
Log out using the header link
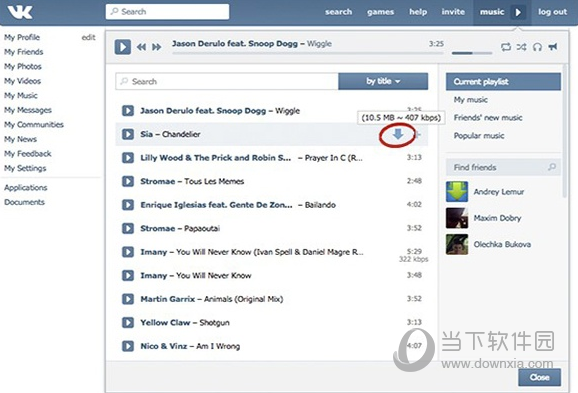point(552,12)
